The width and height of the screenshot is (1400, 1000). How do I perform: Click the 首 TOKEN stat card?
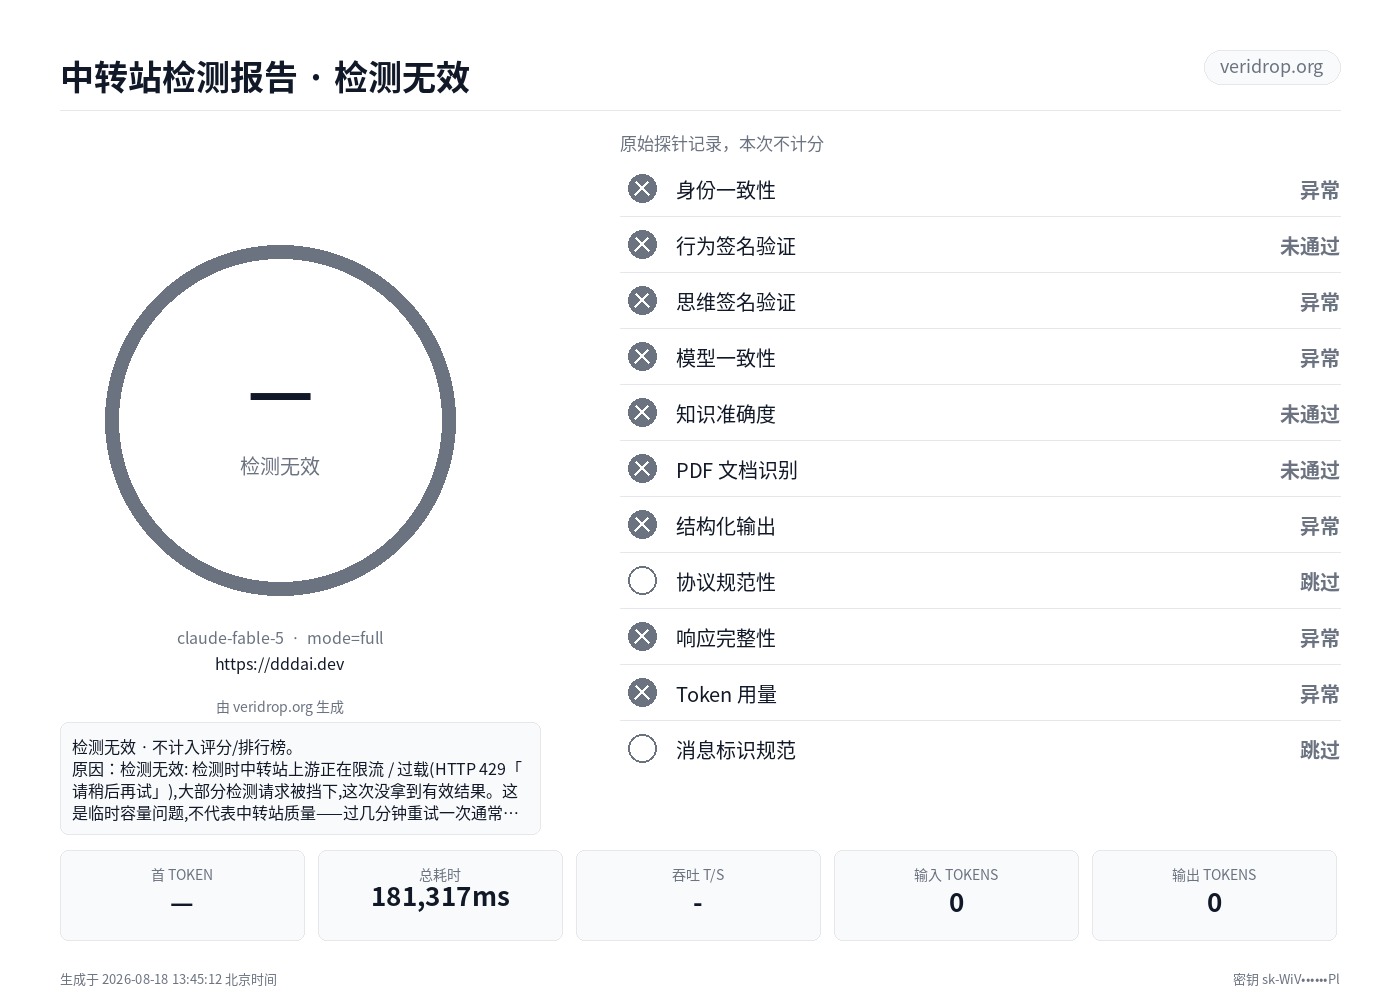(182, 895)
